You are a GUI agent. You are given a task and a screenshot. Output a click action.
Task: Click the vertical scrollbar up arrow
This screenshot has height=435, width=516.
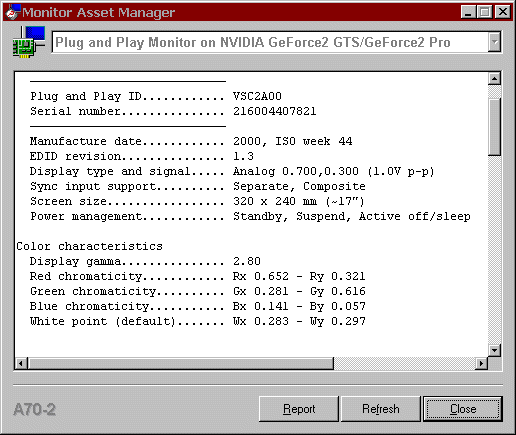[494, 79]
